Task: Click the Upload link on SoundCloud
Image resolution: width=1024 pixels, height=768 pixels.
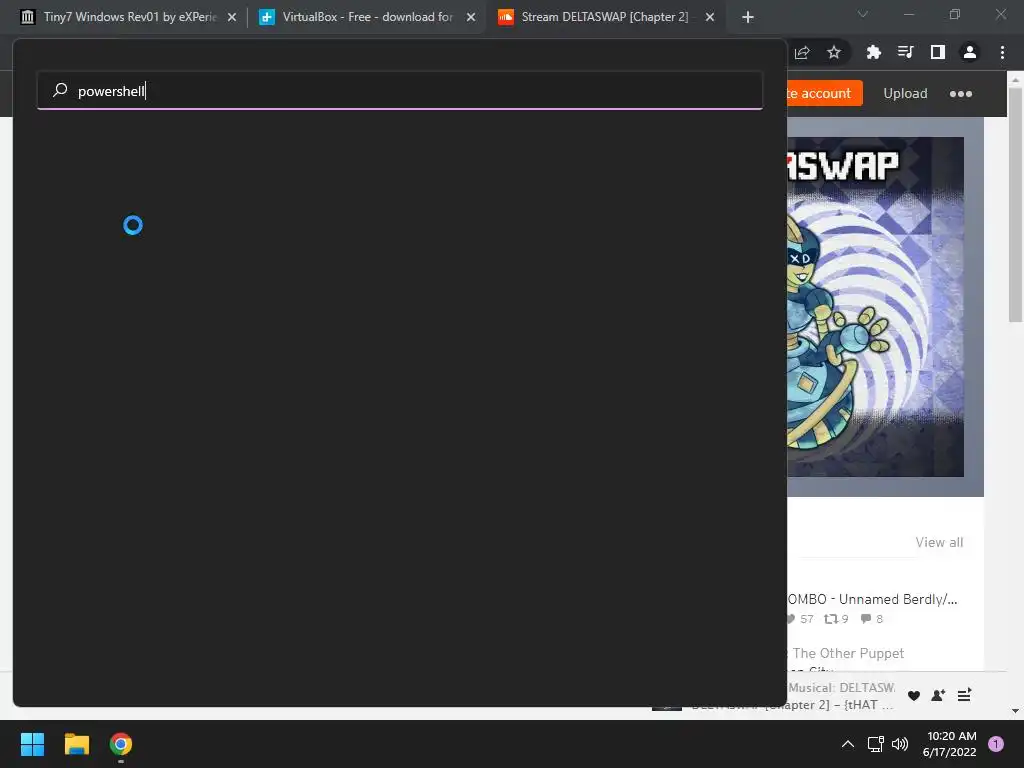Action: tap(905, 93)
